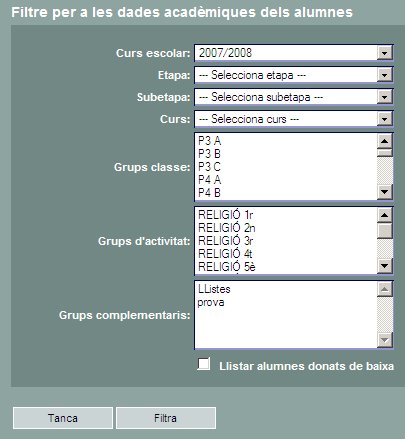
Task: Expand the Curs selection dropdown
Action: click(x=294, y=119)
